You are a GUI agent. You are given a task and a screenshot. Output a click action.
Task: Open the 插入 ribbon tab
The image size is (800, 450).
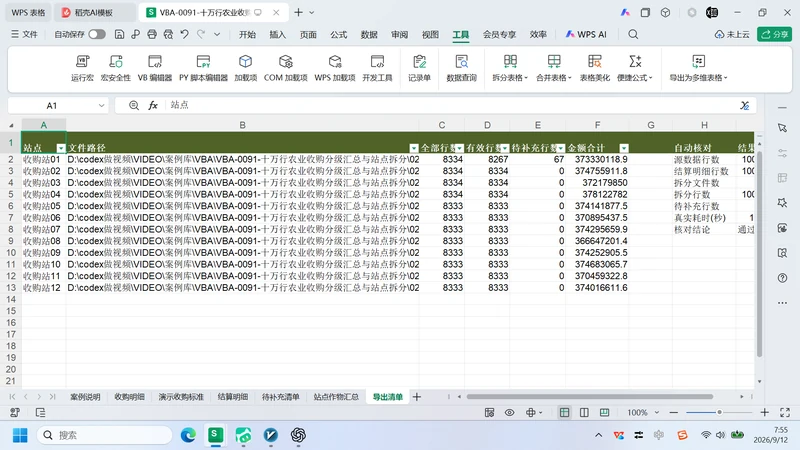pyautogui.click(x=278, y=34)
